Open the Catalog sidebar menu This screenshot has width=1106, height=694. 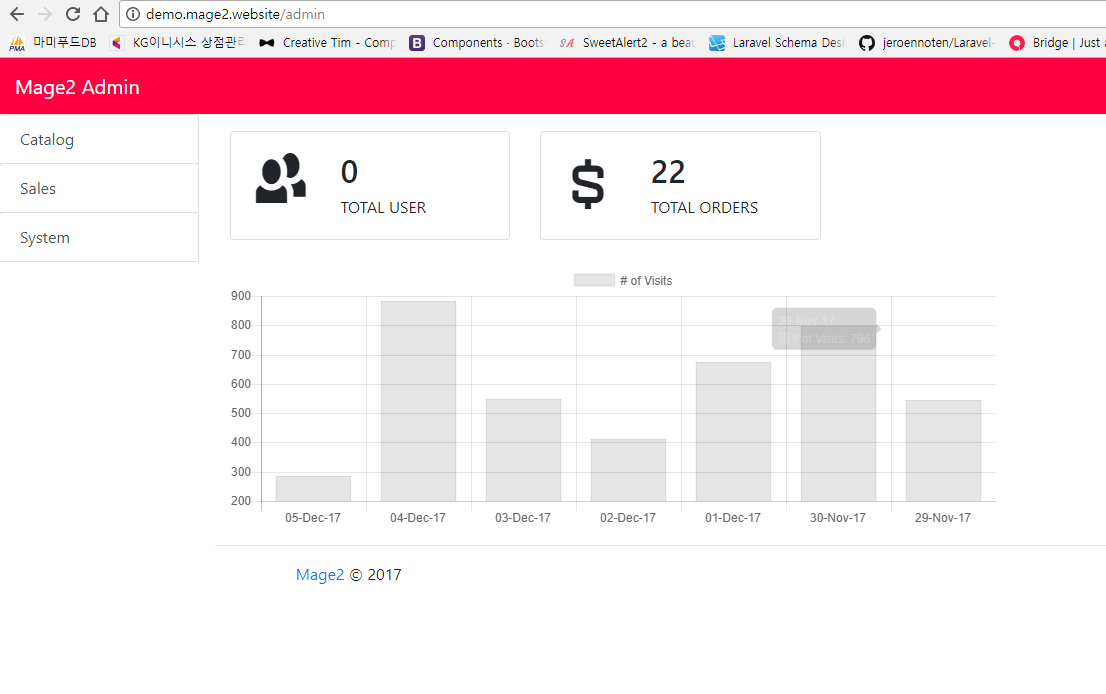[x=46, y=139]
